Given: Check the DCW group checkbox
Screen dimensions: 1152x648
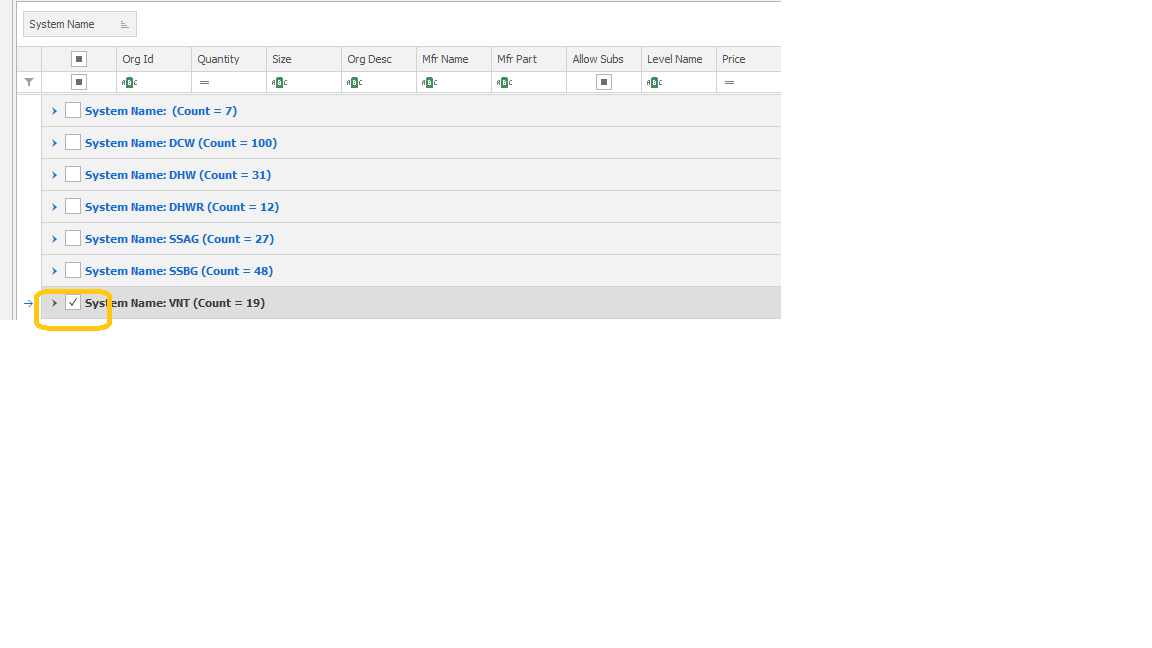Looking at the screenshot, I should [73, 143].
